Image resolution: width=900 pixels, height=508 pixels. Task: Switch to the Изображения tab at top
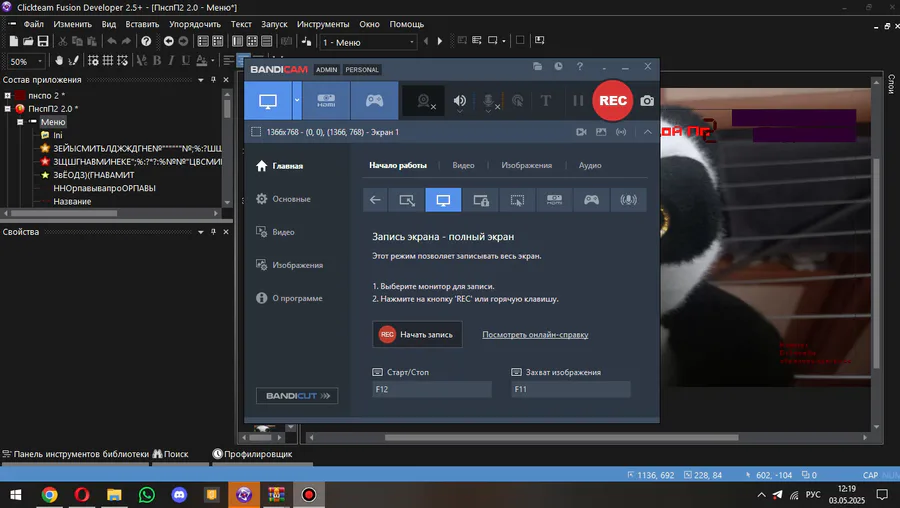tap(526, 165)
